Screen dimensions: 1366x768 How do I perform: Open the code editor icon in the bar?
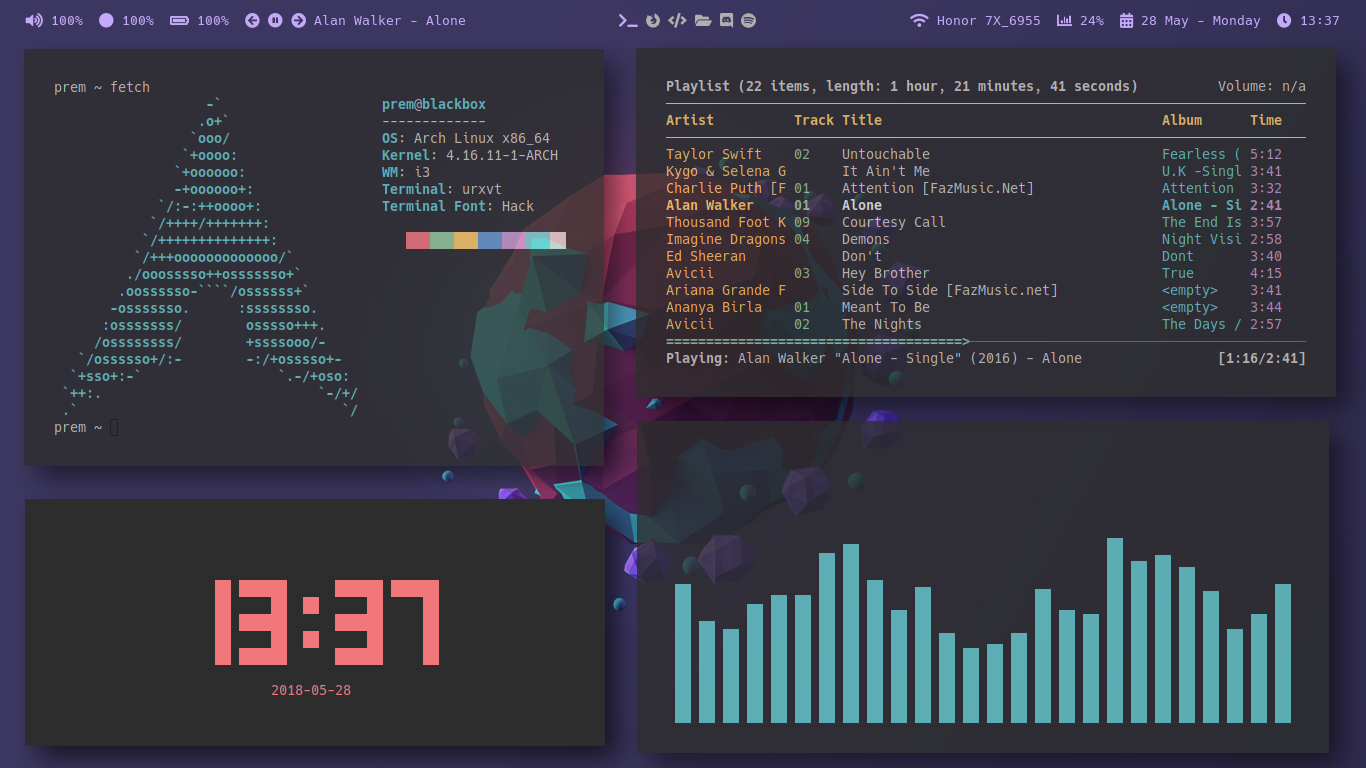click(678, 20)
